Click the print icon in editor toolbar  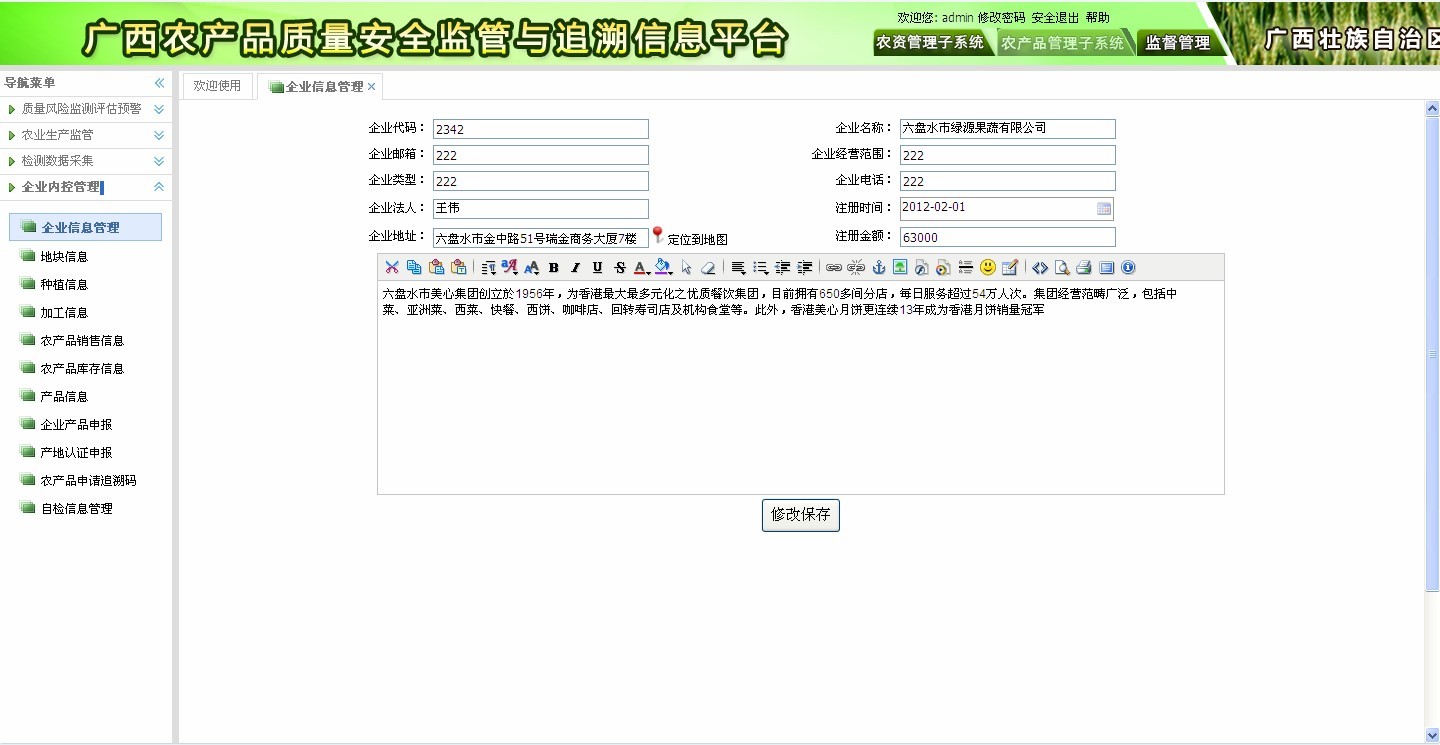pos(1083,267)
